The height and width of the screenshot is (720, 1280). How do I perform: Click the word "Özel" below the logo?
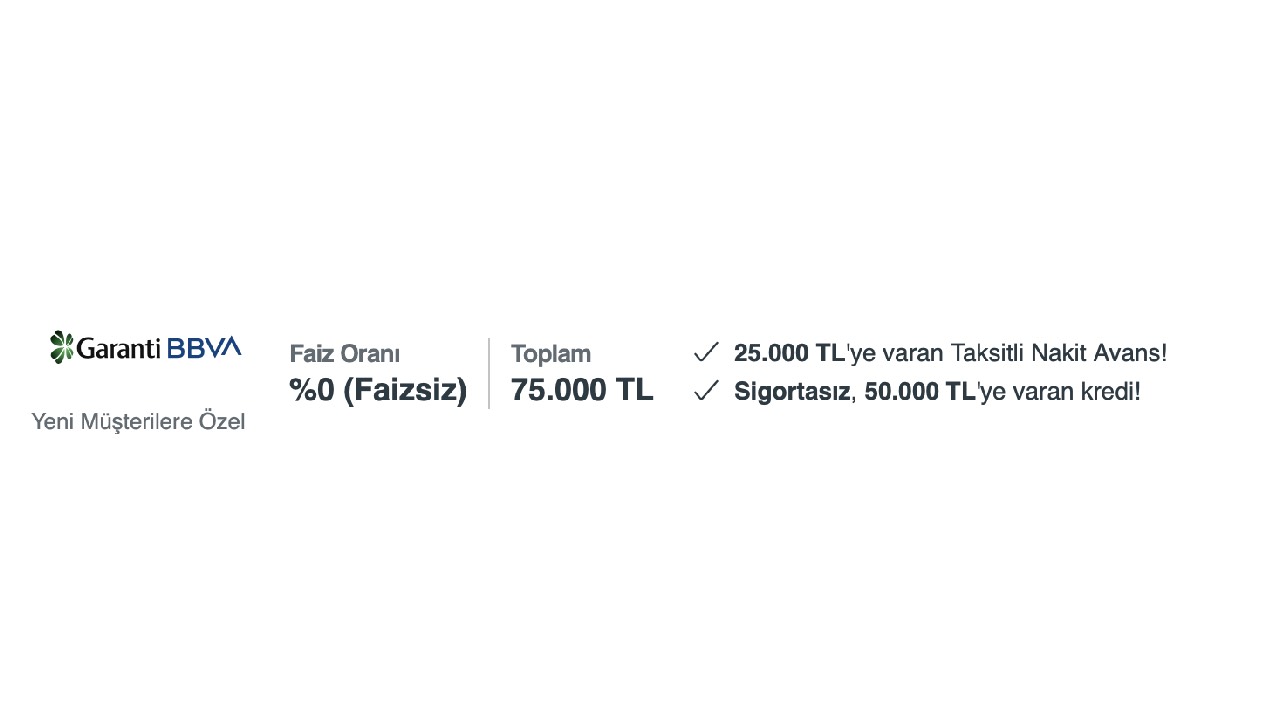222,422
